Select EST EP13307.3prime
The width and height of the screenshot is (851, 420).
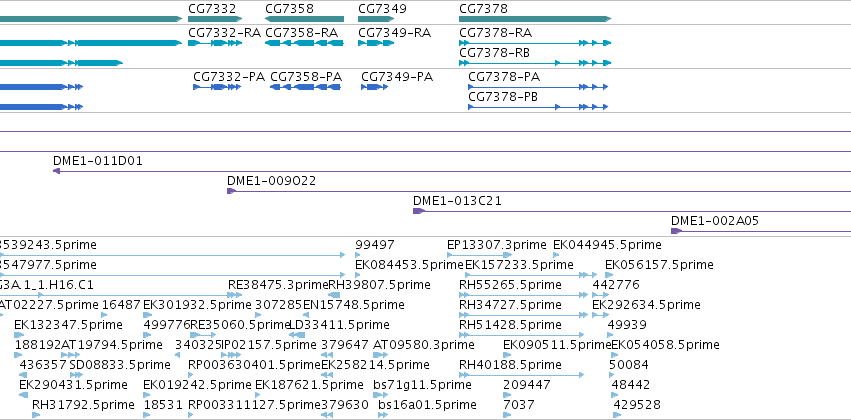[497, 245]
